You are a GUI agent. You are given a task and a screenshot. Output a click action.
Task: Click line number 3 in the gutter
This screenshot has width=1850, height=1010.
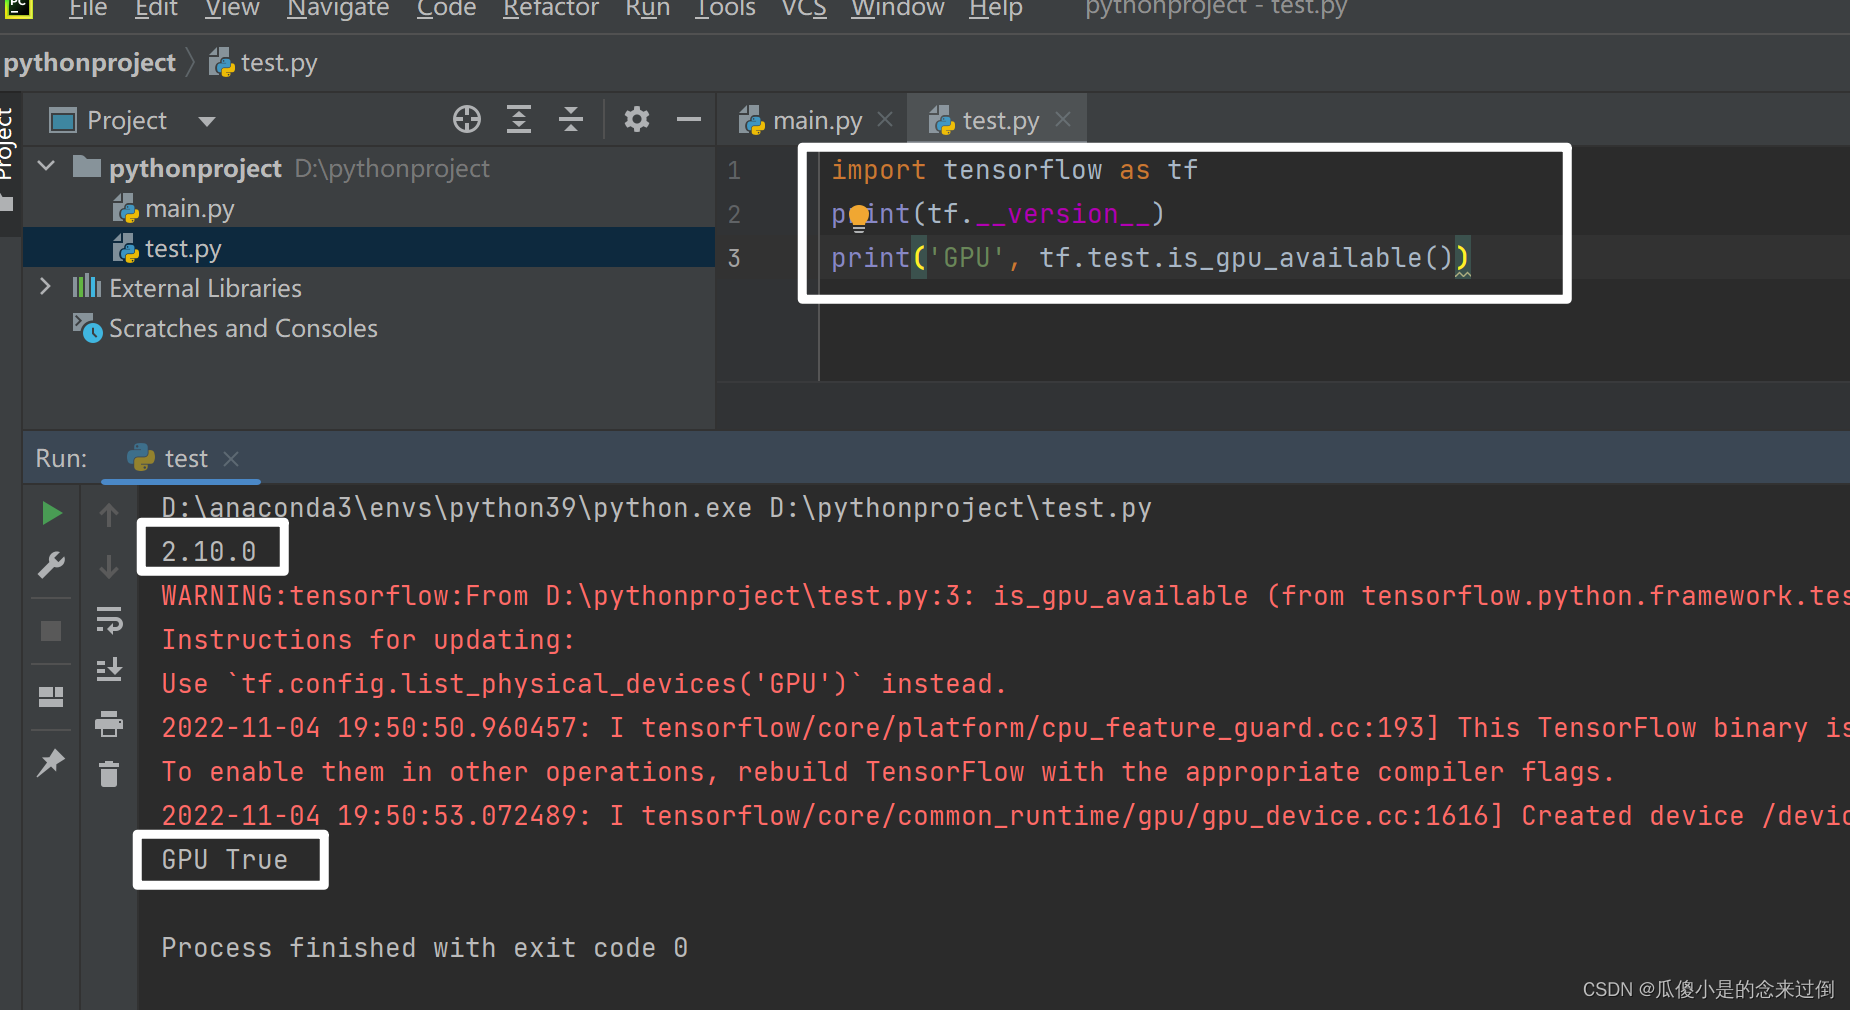coord(734,259)
